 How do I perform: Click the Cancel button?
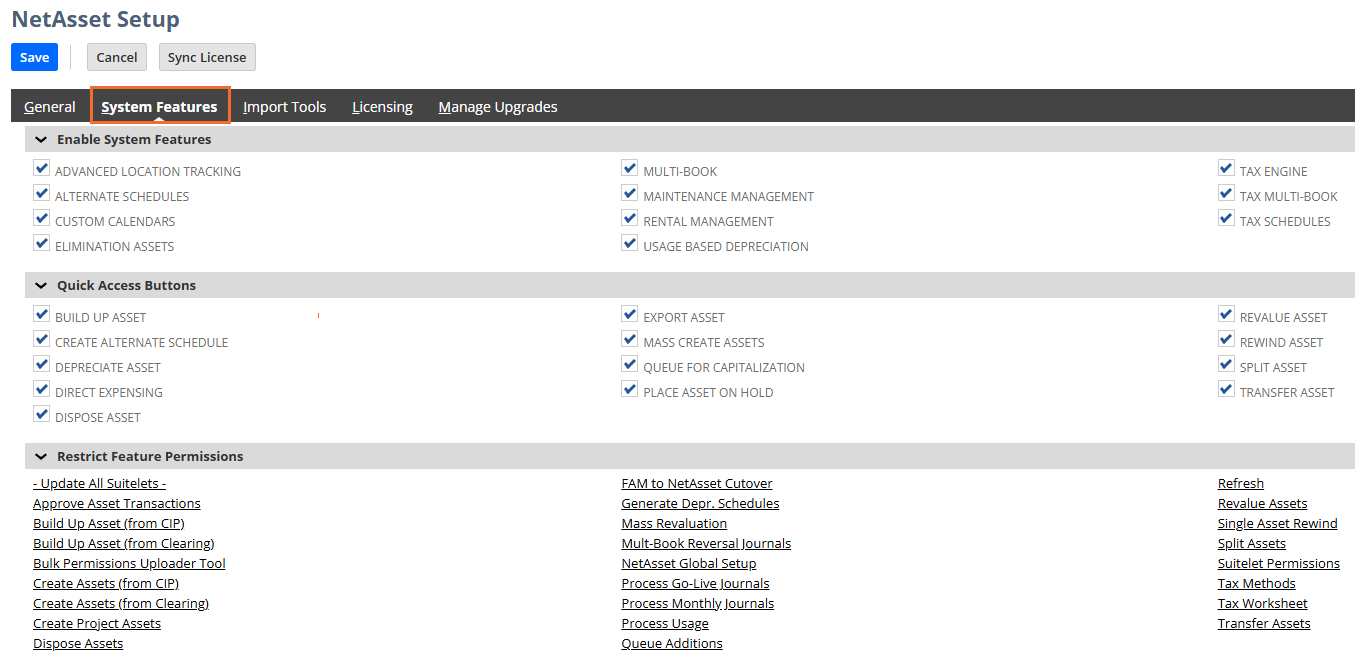[116, 57]
